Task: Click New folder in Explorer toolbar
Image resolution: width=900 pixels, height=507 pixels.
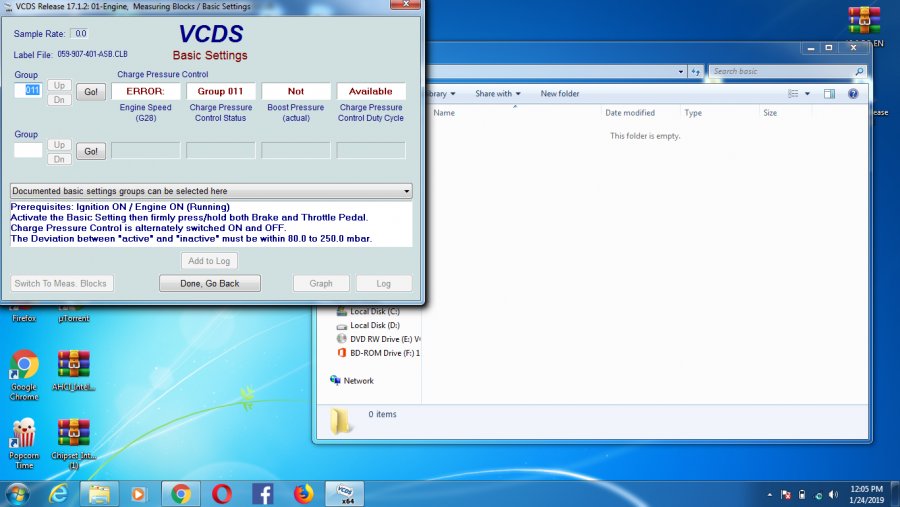Action: pyautogui.click(x=560, y=94)
